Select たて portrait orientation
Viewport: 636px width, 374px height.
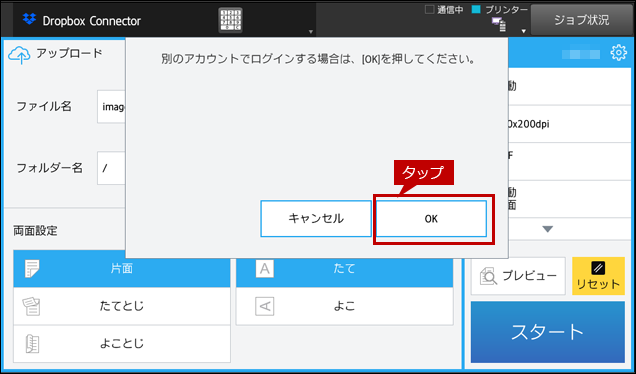pyautogui.click(x=344, y=269)
